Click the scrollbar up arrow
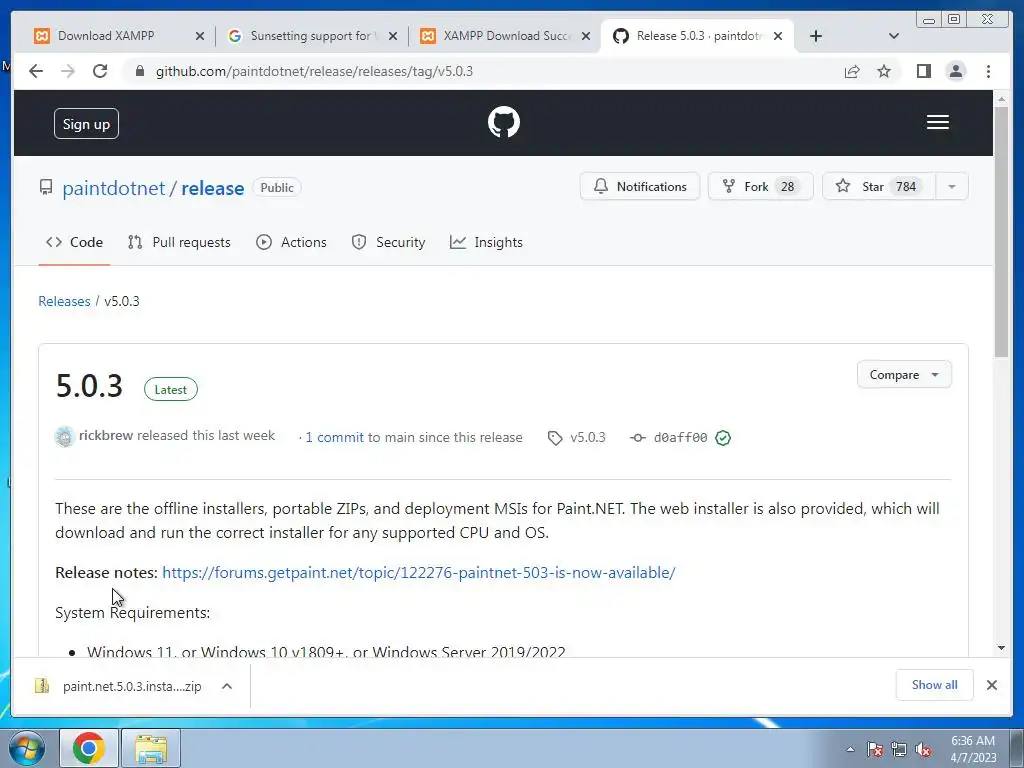This screenshot has width=1024, height=768. coord(1001,100)
